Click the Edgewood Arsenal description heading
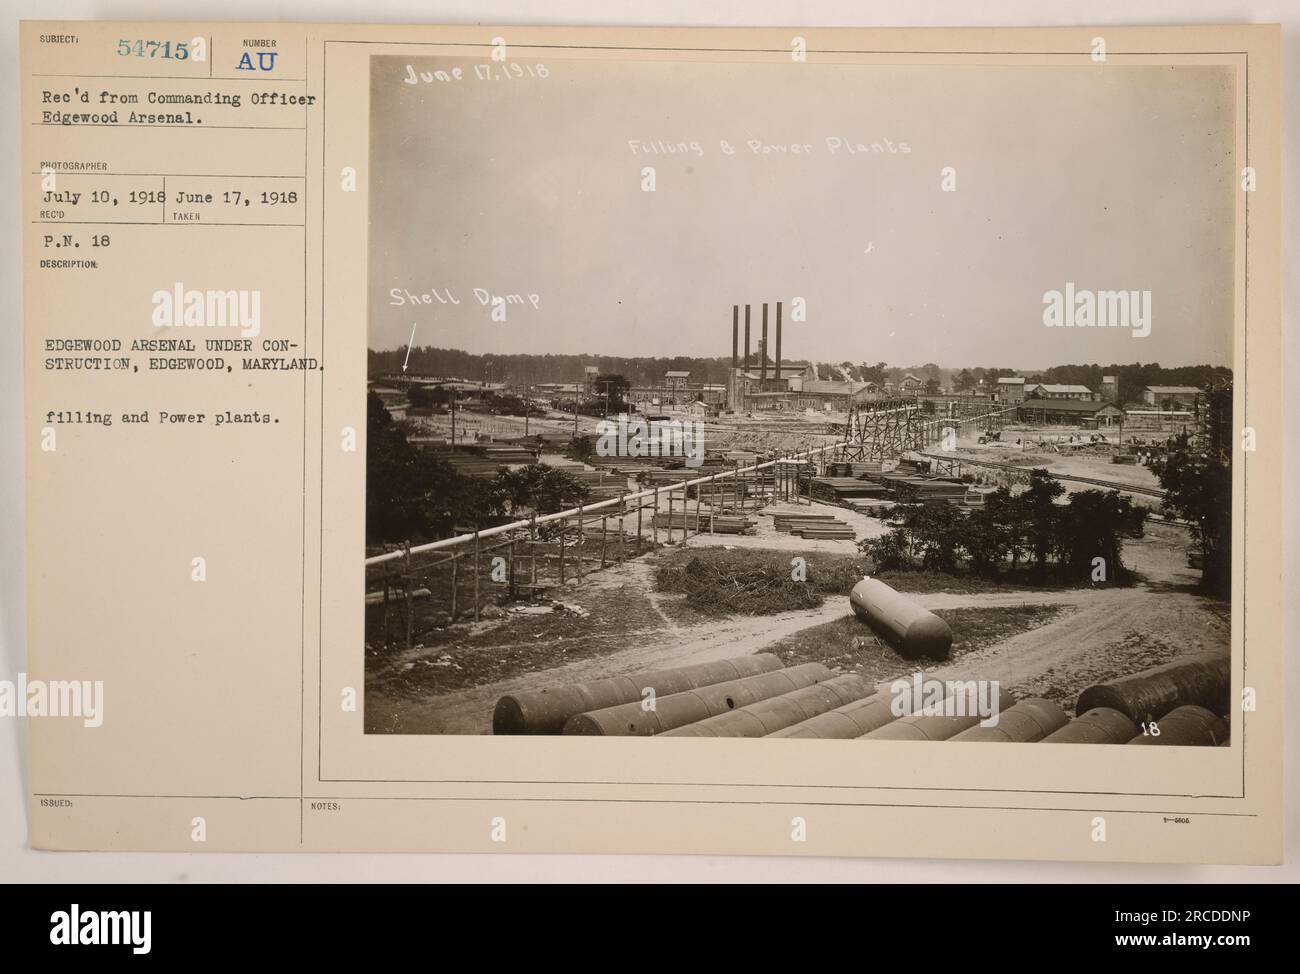 click(x=183, y=354)
